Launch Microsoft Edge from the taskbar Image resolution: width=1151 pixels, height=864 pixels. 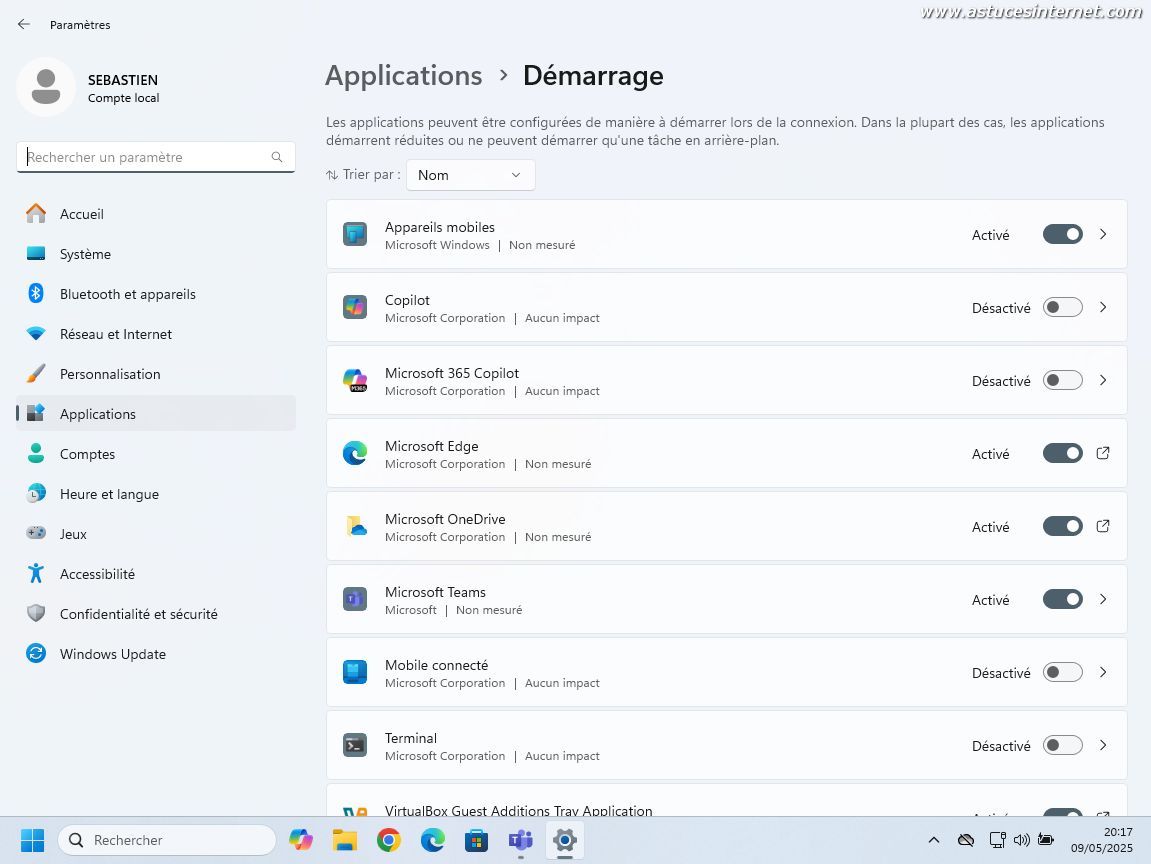(x=433, y=840)
